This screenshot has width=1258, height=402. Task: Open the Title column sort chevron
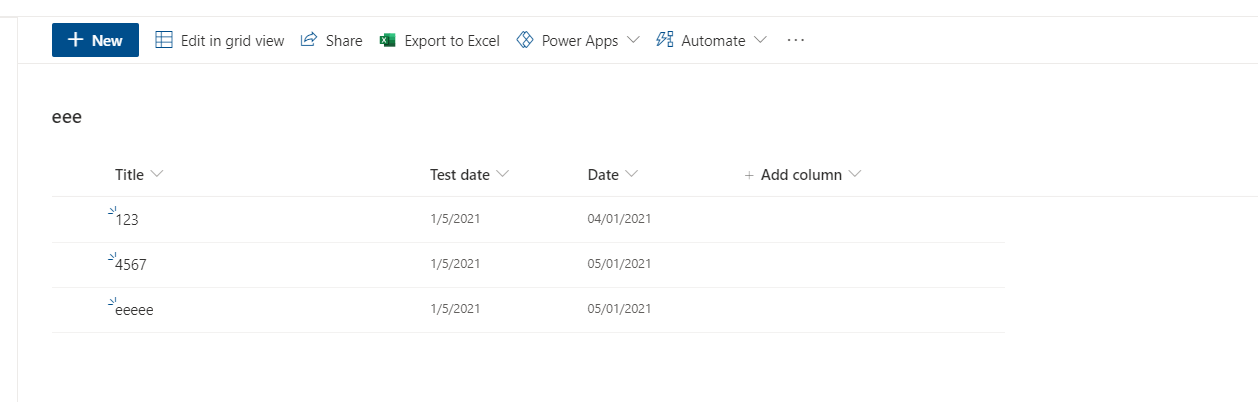tap(157, 174)
